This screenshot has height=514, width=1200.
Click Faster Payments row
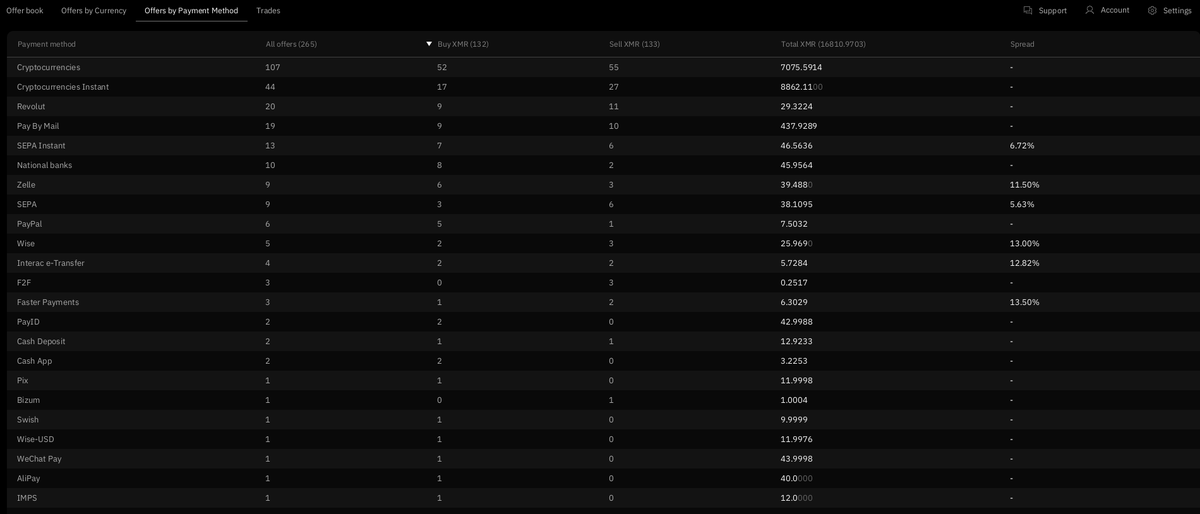(x=603, y=302)
